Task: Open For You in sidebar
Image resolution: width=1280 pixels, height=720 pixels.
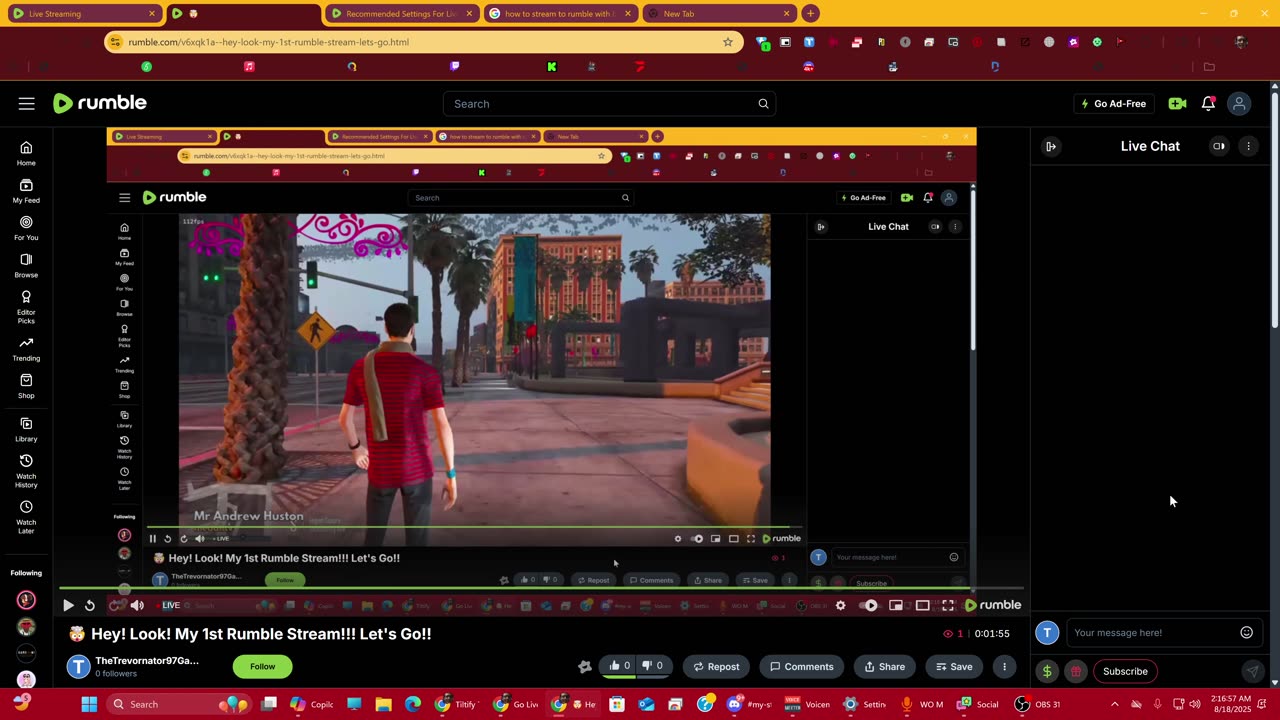Action: point(26,228)
